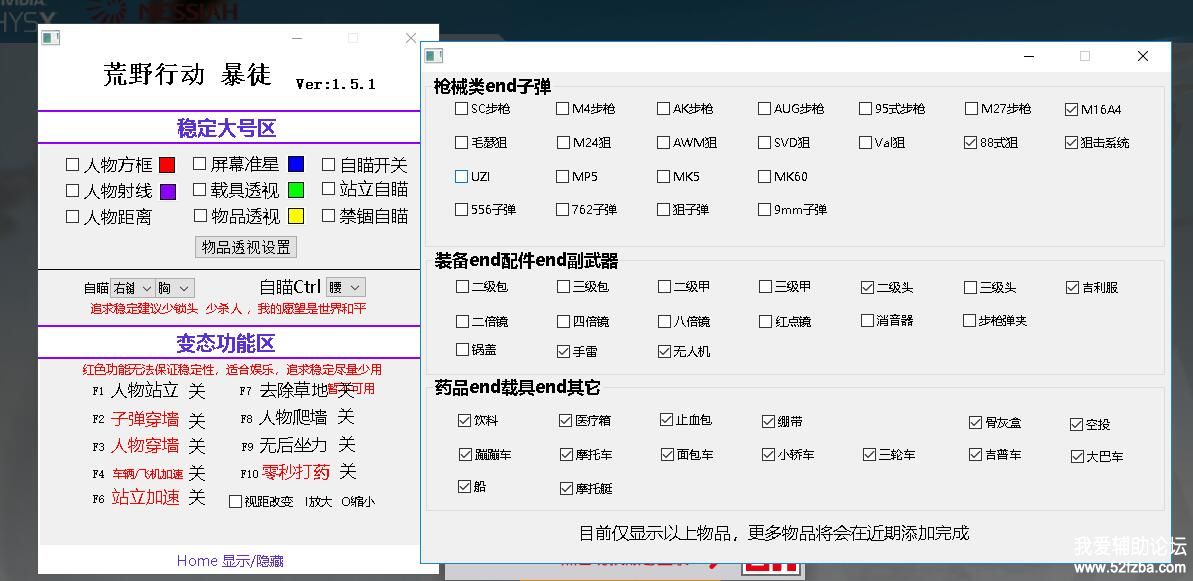Uncheck the 饮料 checkbox

[x=464, y=421]
